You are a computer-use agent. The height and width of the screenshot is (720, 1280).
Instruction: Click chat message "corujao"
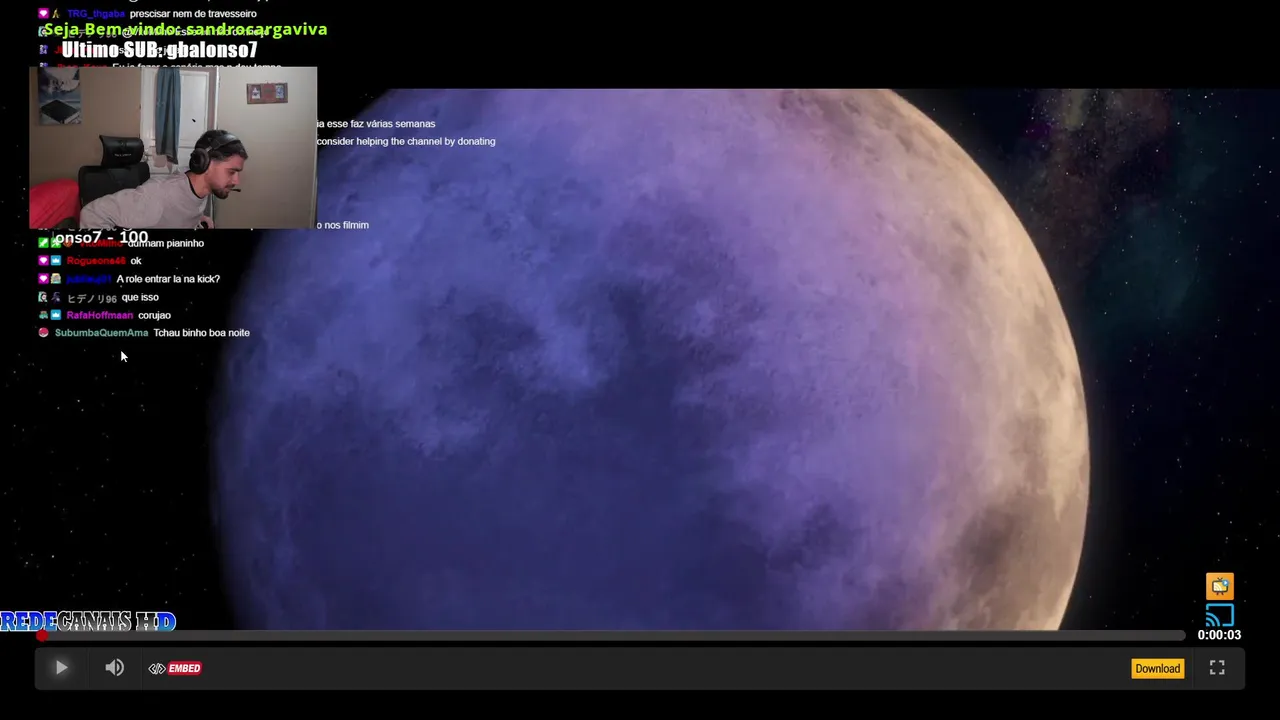click(x=154, y=315)
